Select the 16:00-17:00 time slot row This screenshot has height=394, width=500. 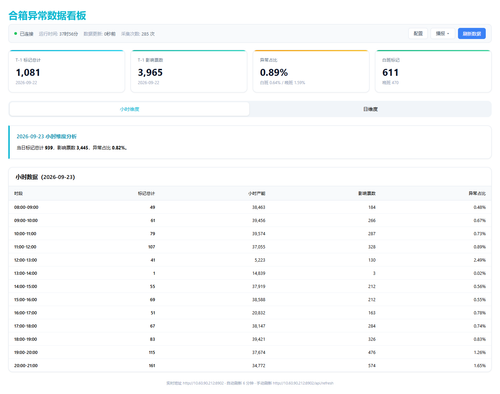tap(250, 313)
